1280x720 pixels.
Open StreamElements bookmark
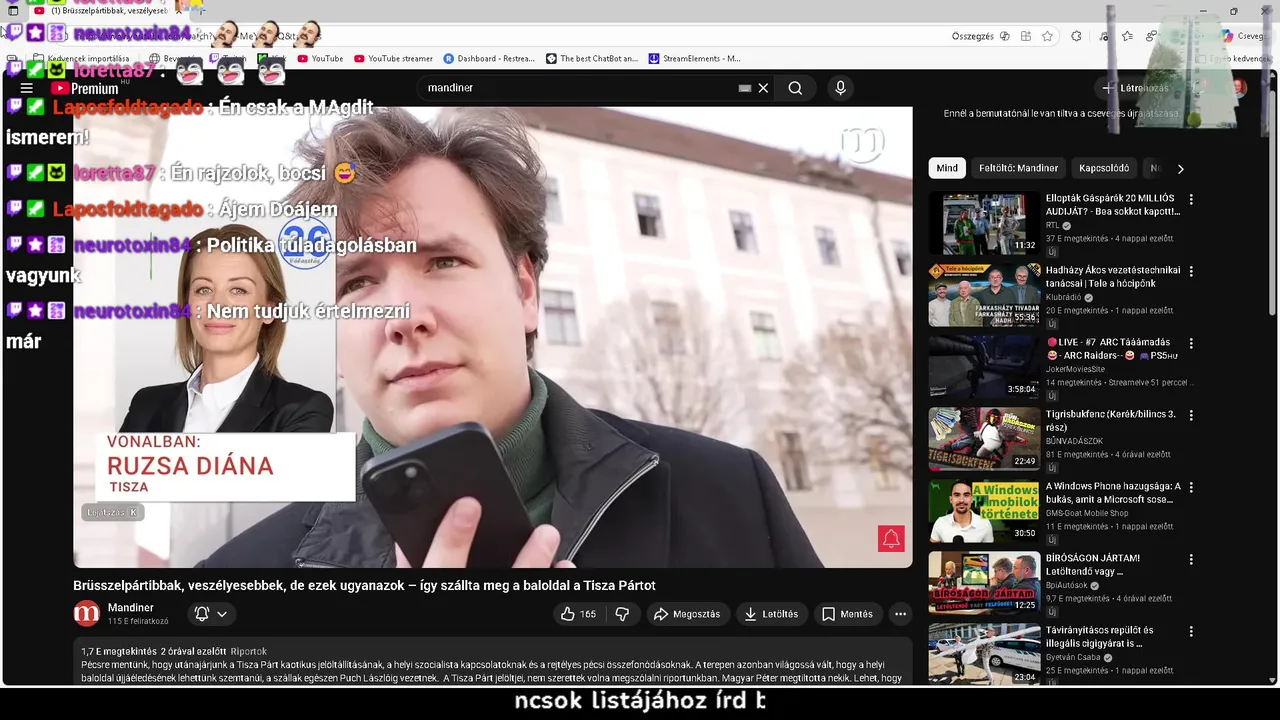[x=695, y=59]
